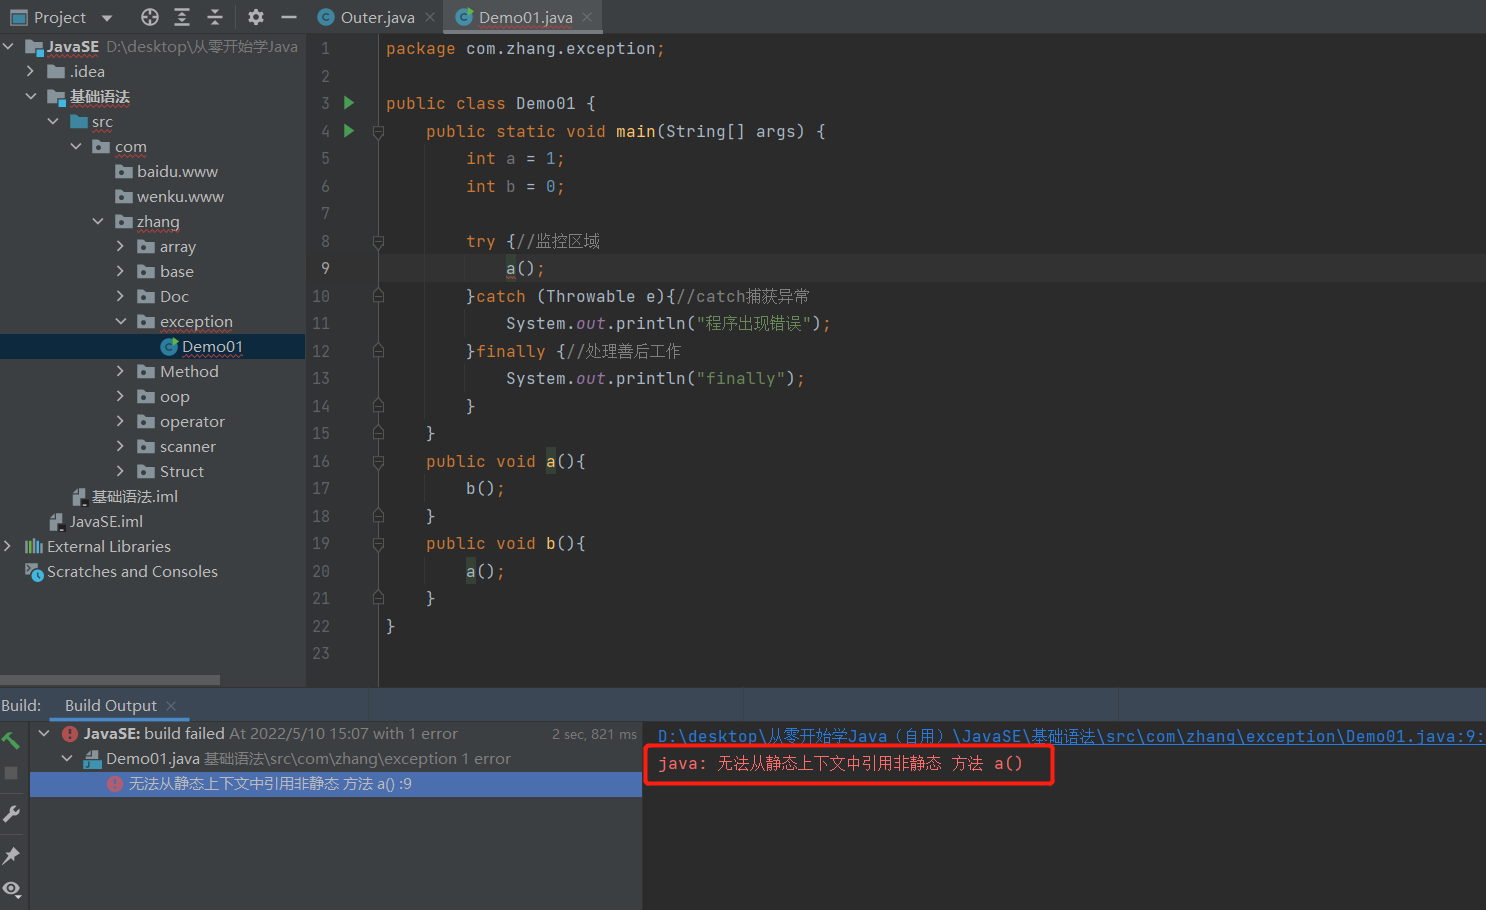Screen dimensions: 1486x910
Task: Click the Collapse All icon in Project toolbar
Action: click(x=215, y=17)
